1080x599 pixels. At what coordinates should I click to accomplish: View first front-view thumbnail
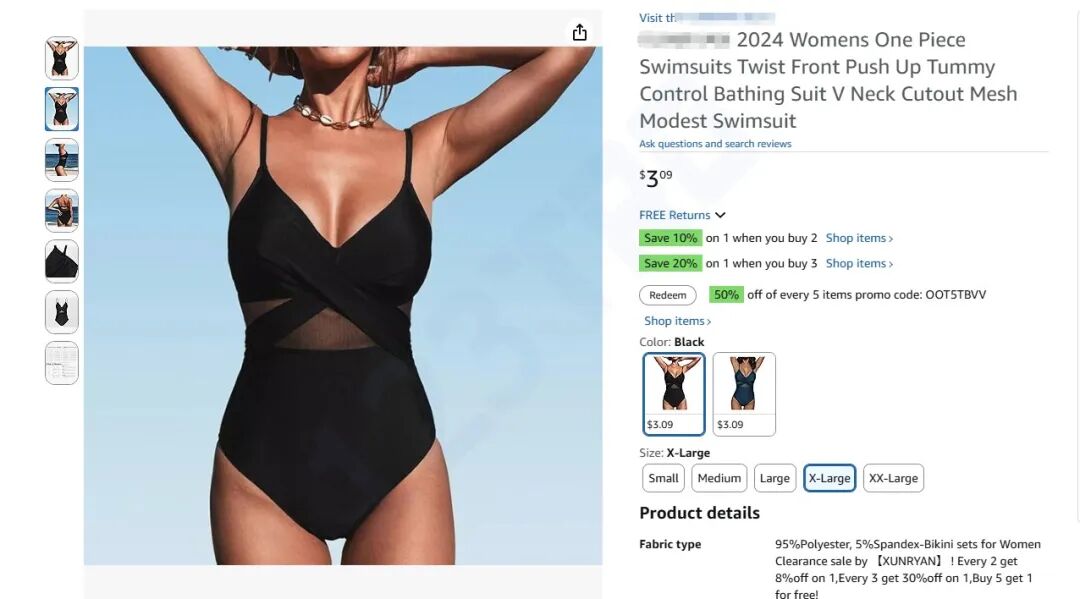coord(62,59)
